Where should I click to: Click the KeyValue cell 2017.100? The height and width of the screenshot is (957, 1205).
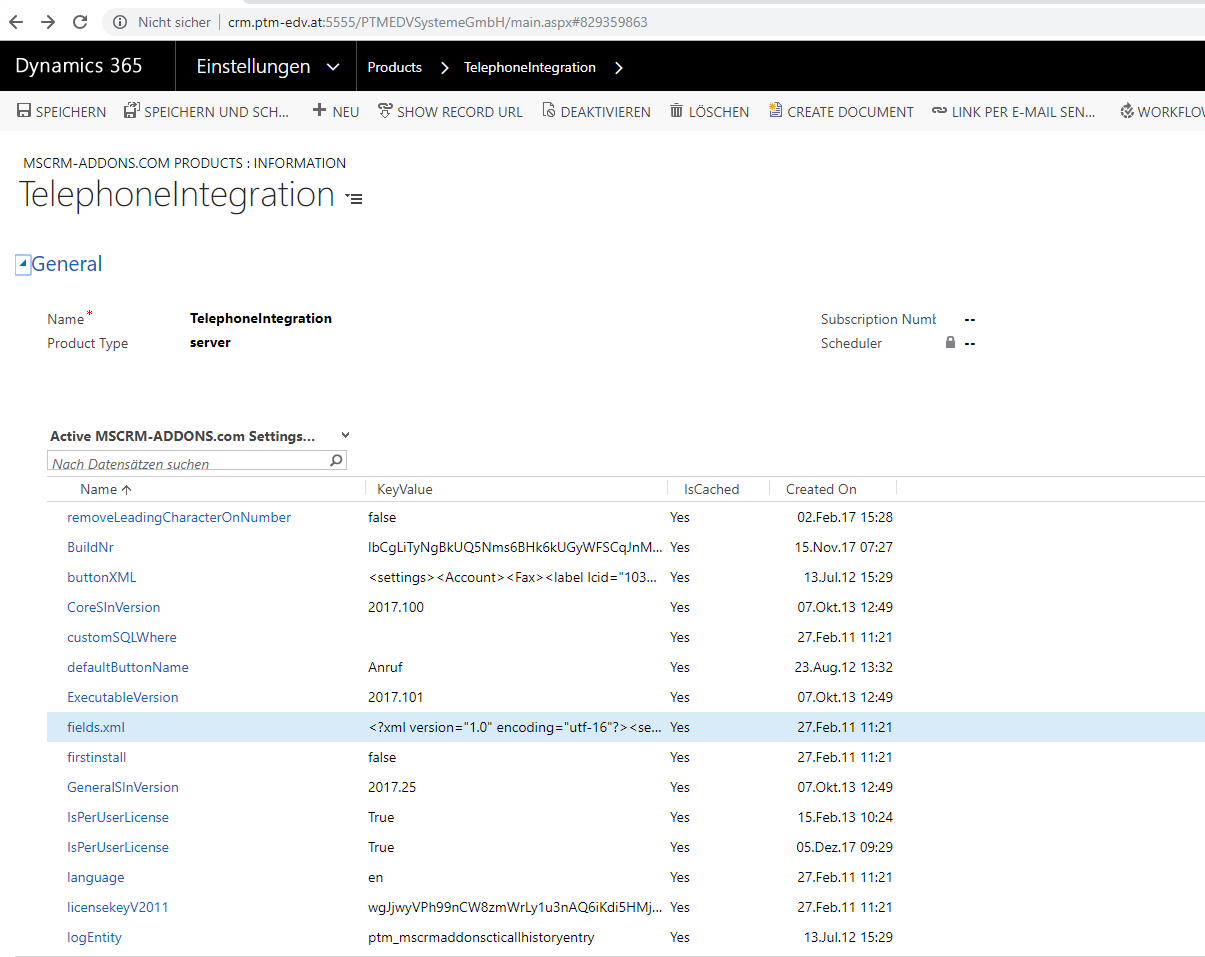click(396, 608)
